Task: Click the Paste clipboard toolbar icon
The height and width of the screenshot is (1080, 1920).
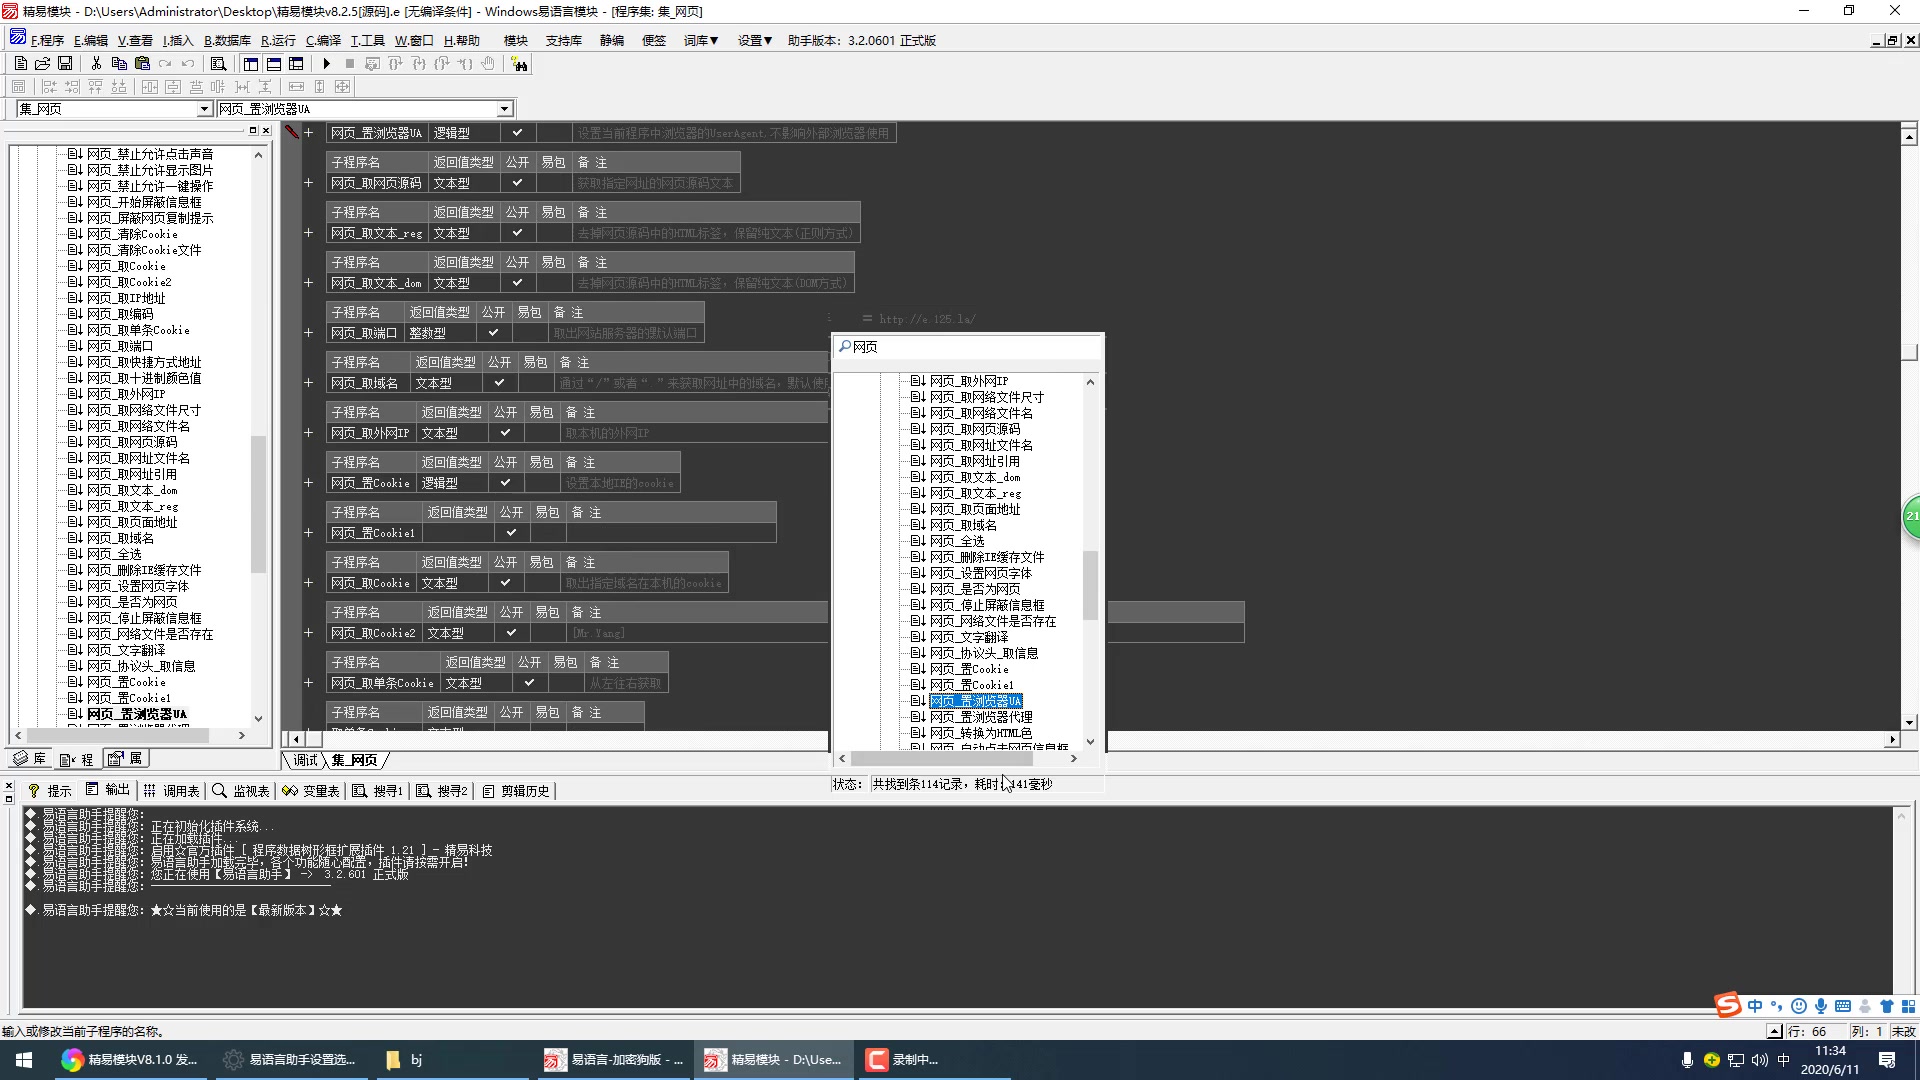Action: click(x=142, y=63)
